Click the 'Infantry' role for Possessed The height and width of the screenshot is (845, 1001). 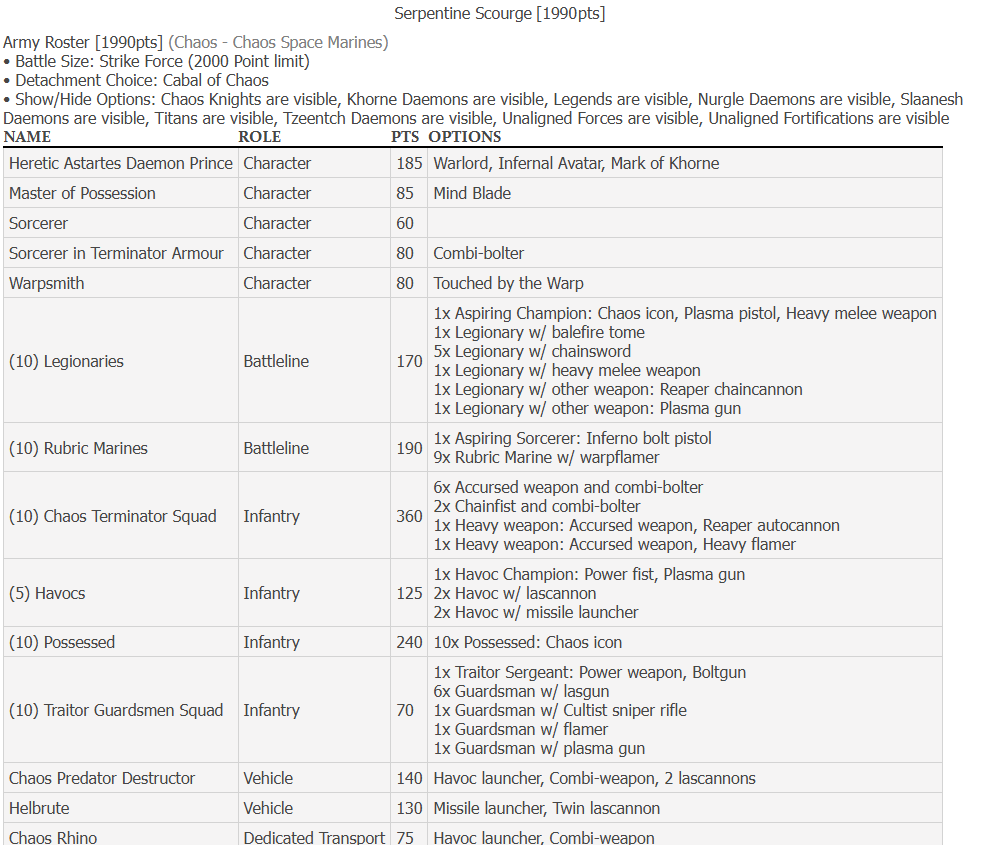pyautogui.click(x=271, y=643)
